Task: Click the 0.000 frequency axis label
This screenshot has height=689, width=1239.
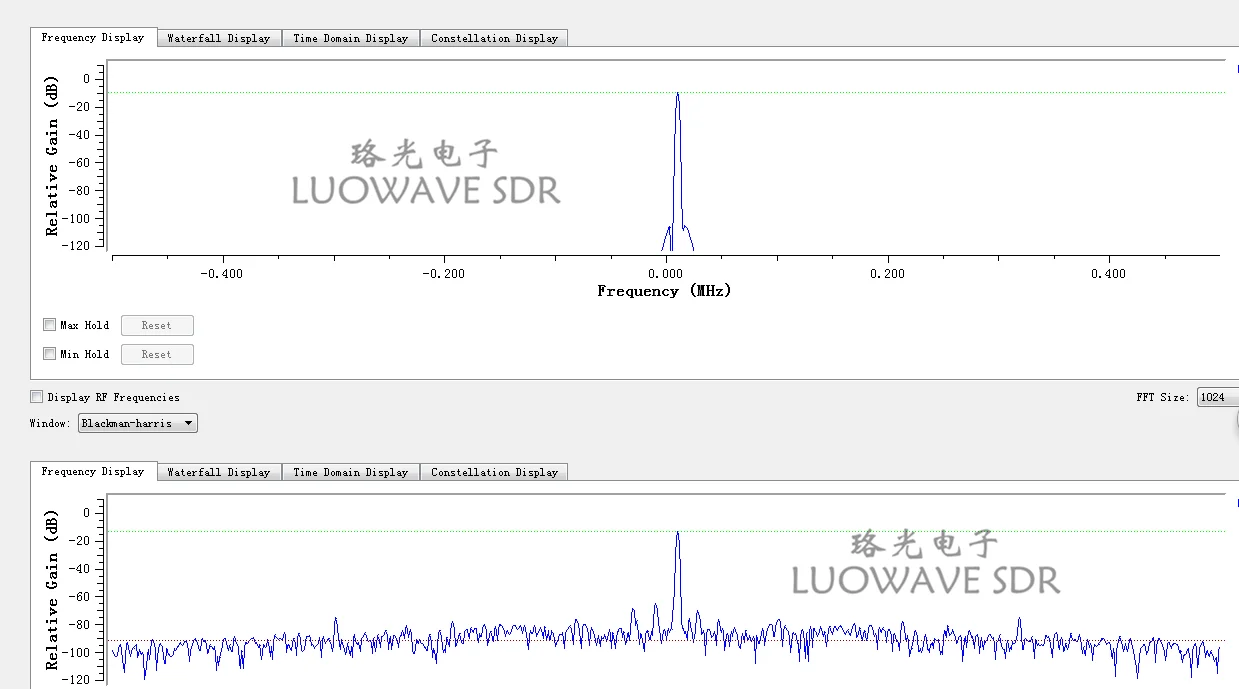Action: tap(666, 274)
